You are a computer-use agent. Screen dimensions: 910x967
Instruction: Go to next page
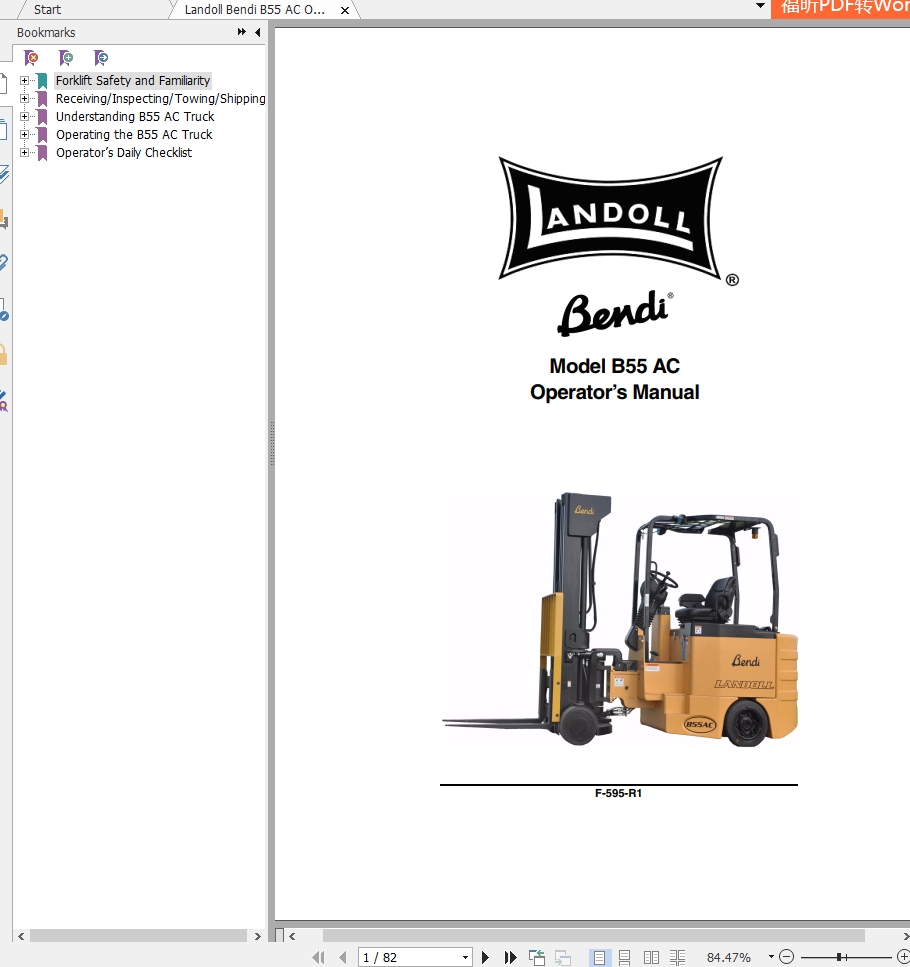pyautogui.click(x=485, y=957)
